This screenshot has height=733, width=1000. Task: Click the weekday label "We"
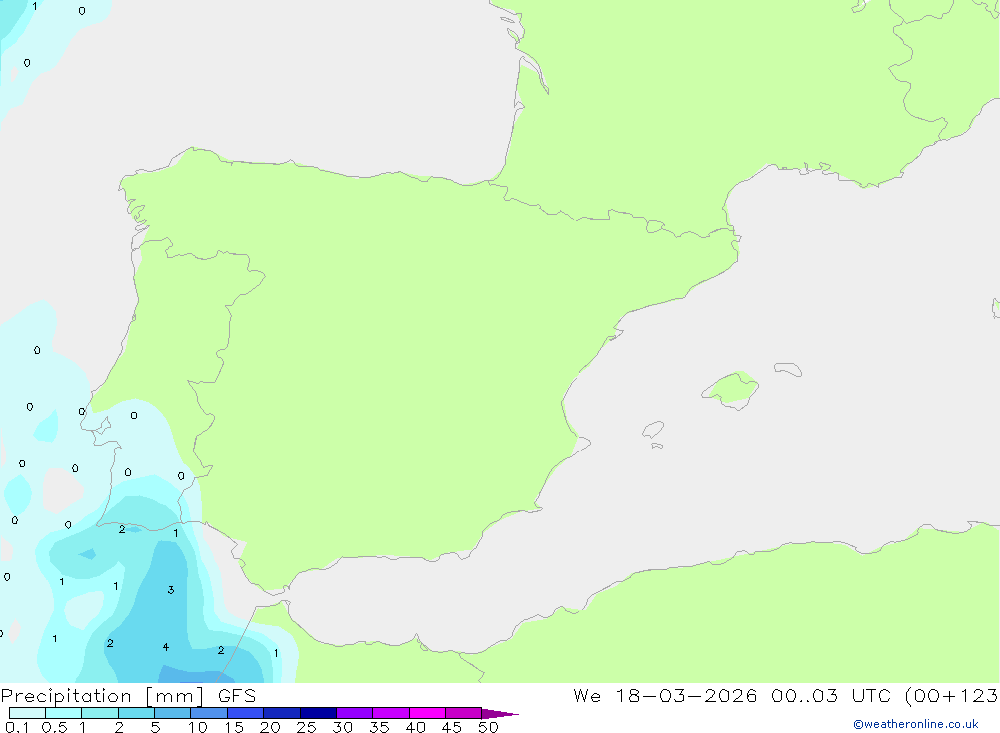point(587,695)
